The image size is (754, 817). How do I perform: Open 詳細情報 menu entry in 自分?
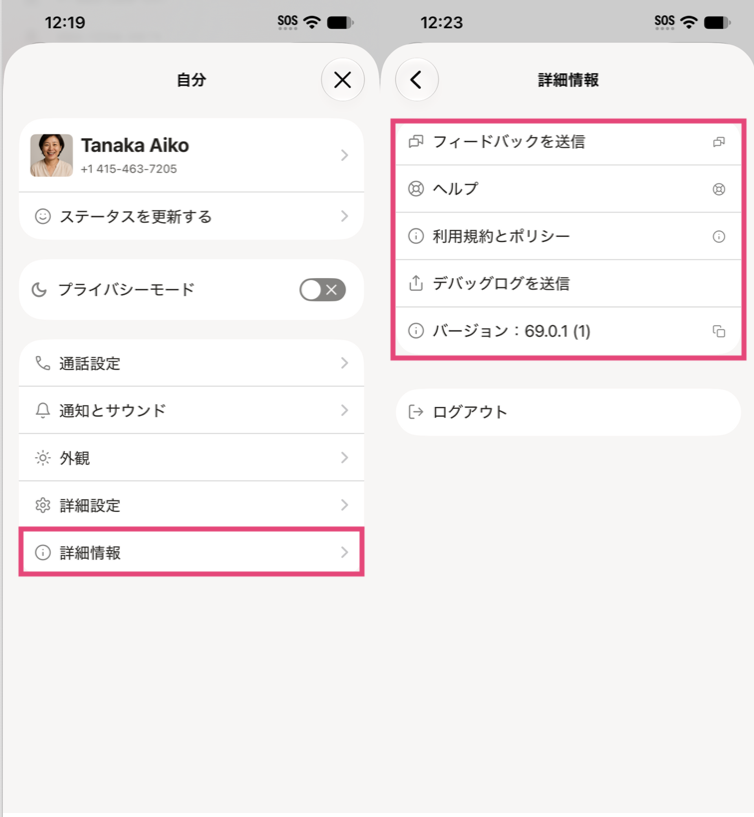[191, 552]
